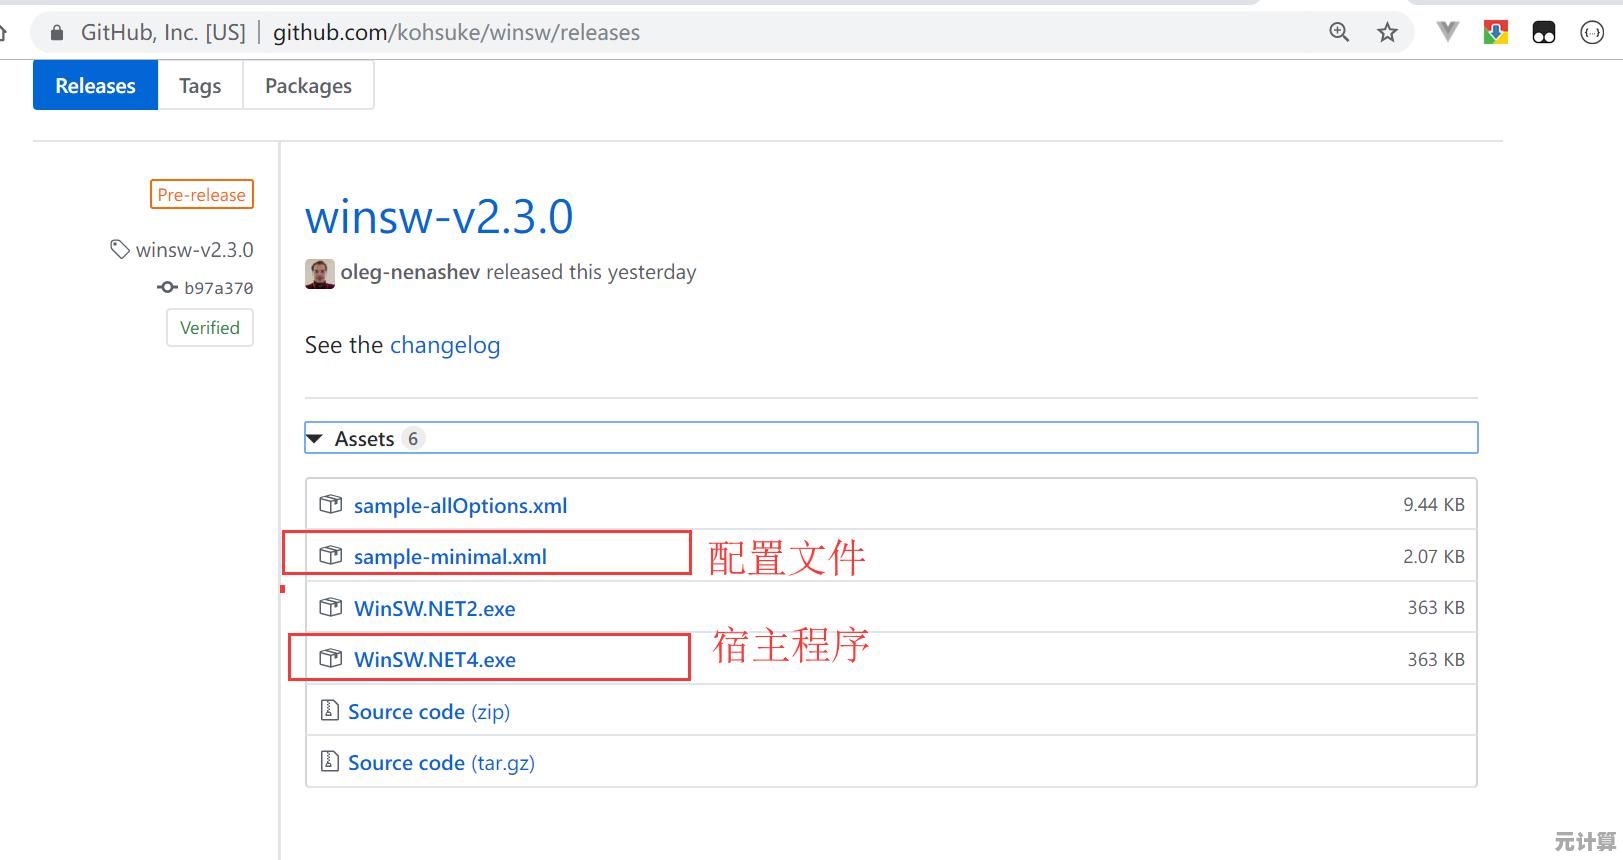Open the download-arrow extension in browser toolbar

1495,32
